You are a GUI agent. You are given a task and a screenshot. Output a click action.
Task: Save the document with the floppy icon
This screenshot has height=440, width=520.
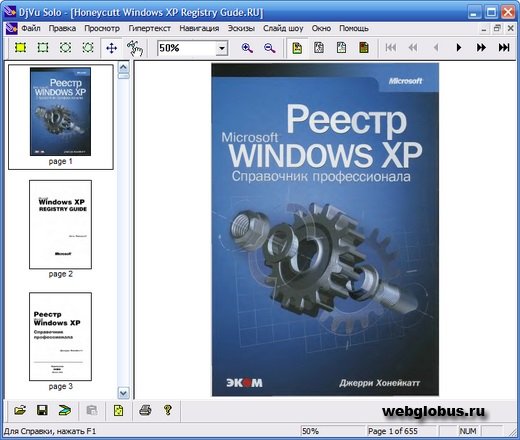click(x=42, y=410)
